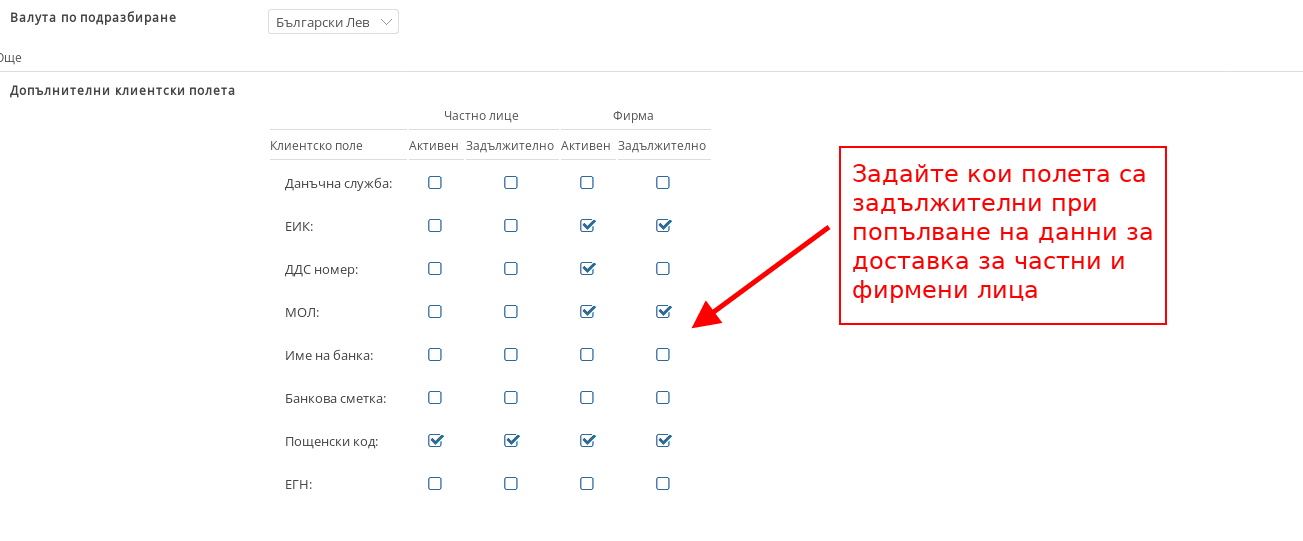Uncheck Пощенски код Активен for Частно лице
Viewport: 1303px width, 541px height.
(435, 441)
